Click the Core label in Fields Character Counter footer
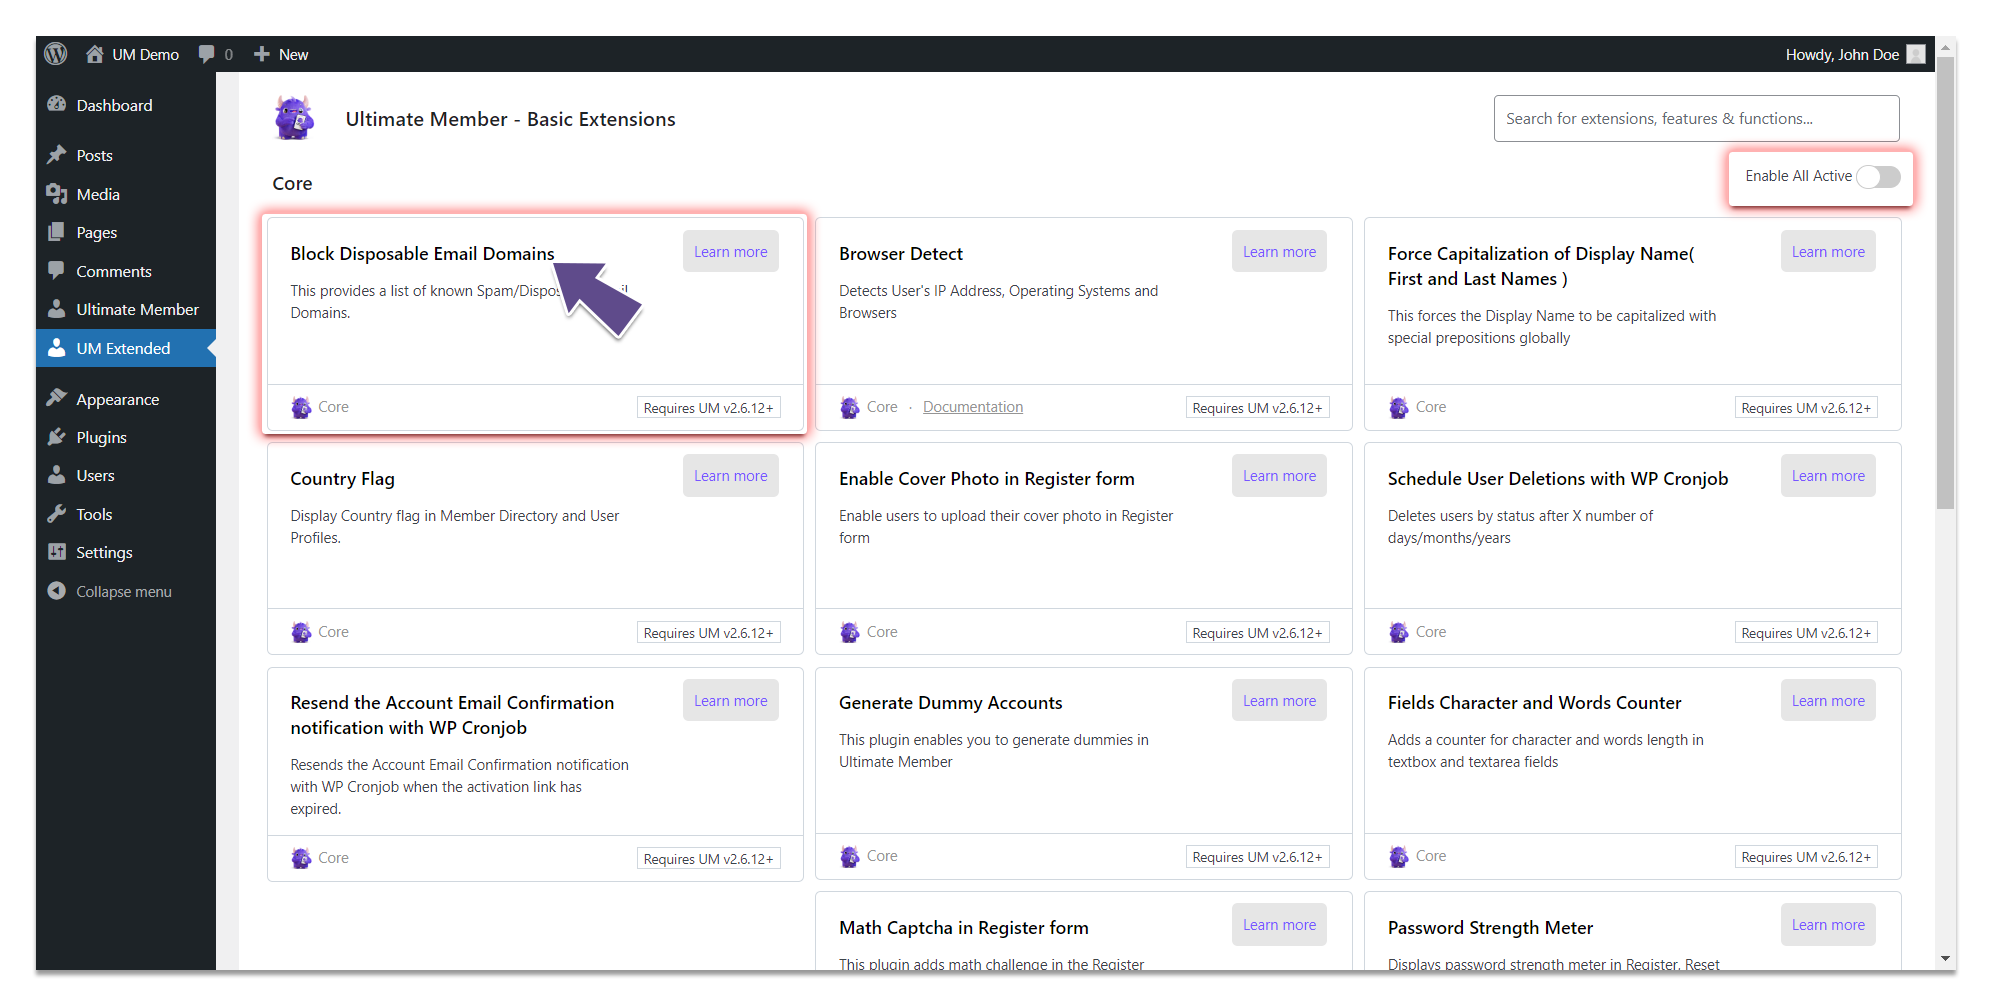The image size is (1992, 1006). 1430,856
